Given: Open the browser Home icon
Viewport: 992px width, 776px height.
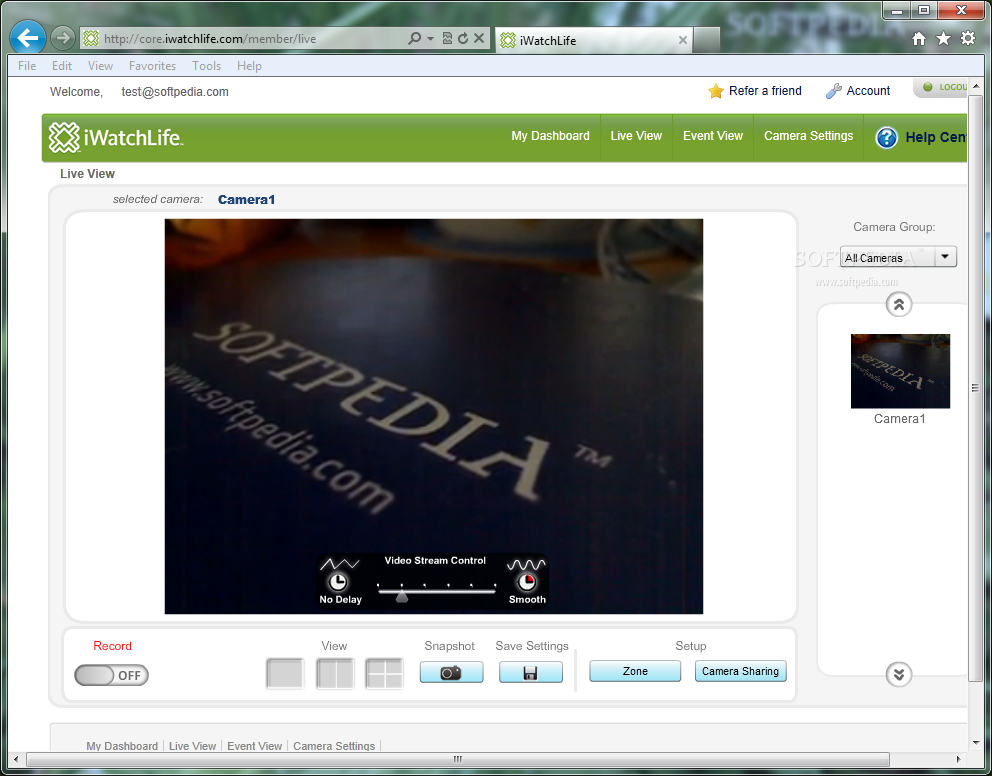Looking at the screenshot, I should coord(919,39).
